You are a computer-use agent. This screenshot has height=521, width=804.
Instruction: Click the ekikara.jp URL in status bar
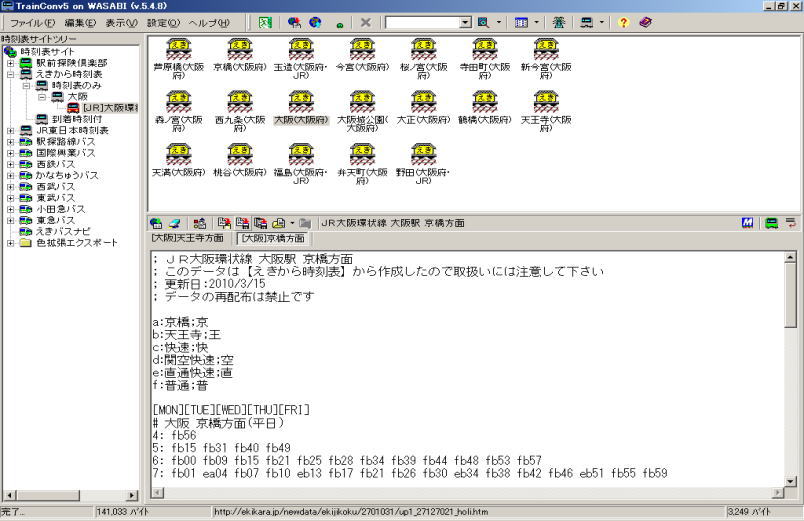click(351, 512)
